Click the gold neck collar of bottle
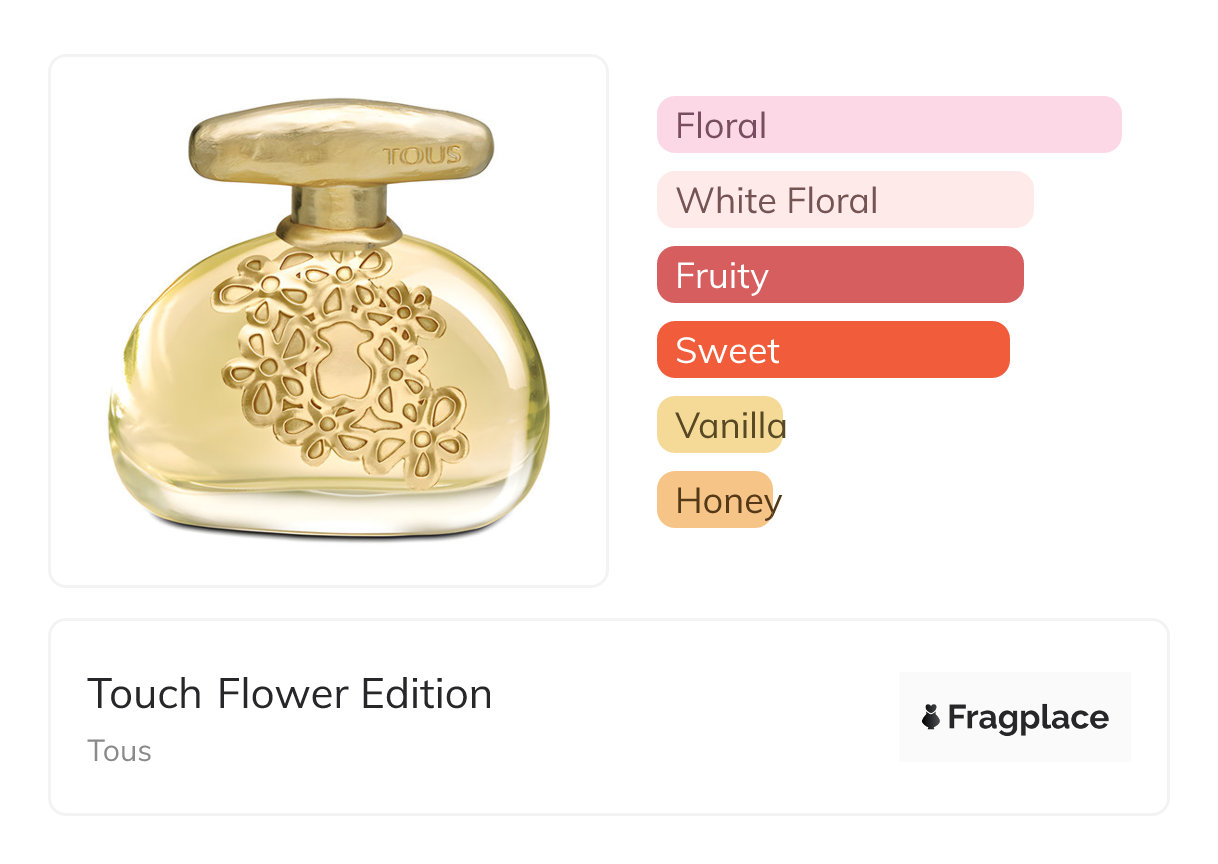1218x864 pixels. 339,215
